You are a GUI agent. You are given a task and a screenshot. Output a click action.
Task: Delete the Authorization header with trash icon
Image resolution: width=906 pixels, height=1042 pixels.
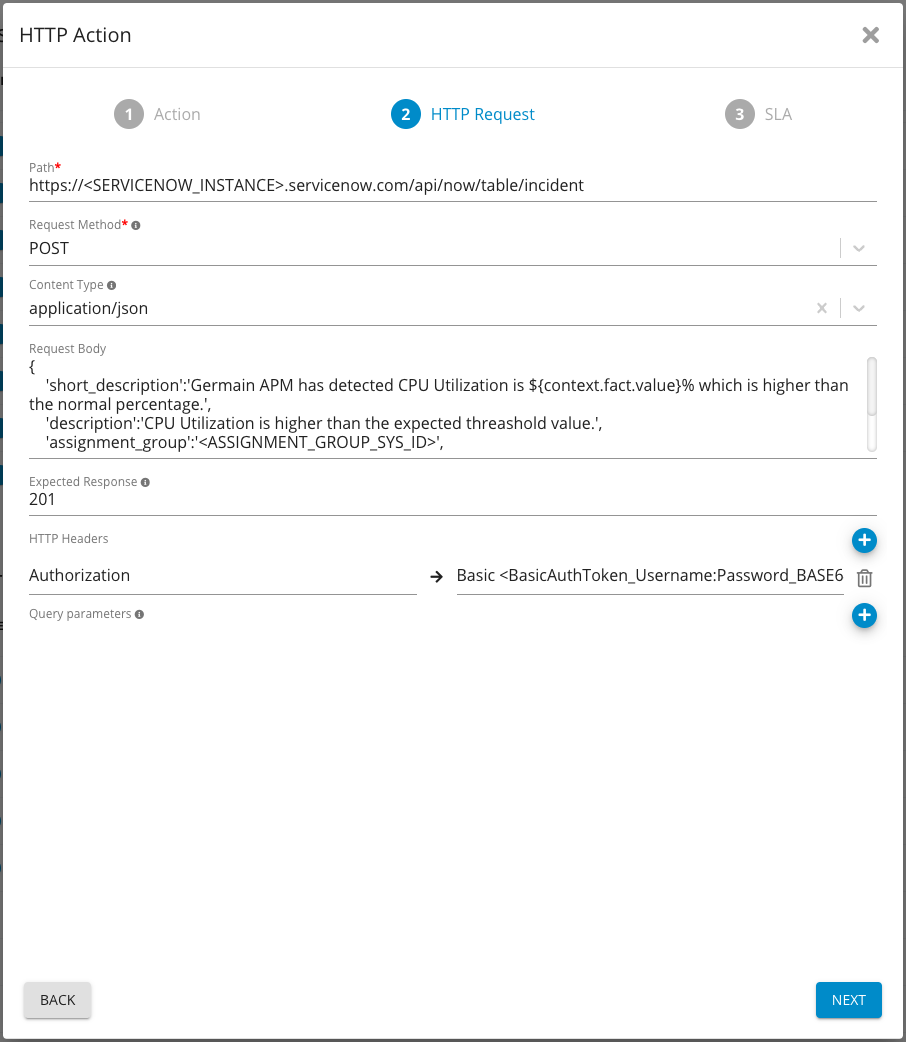(865, 578)
